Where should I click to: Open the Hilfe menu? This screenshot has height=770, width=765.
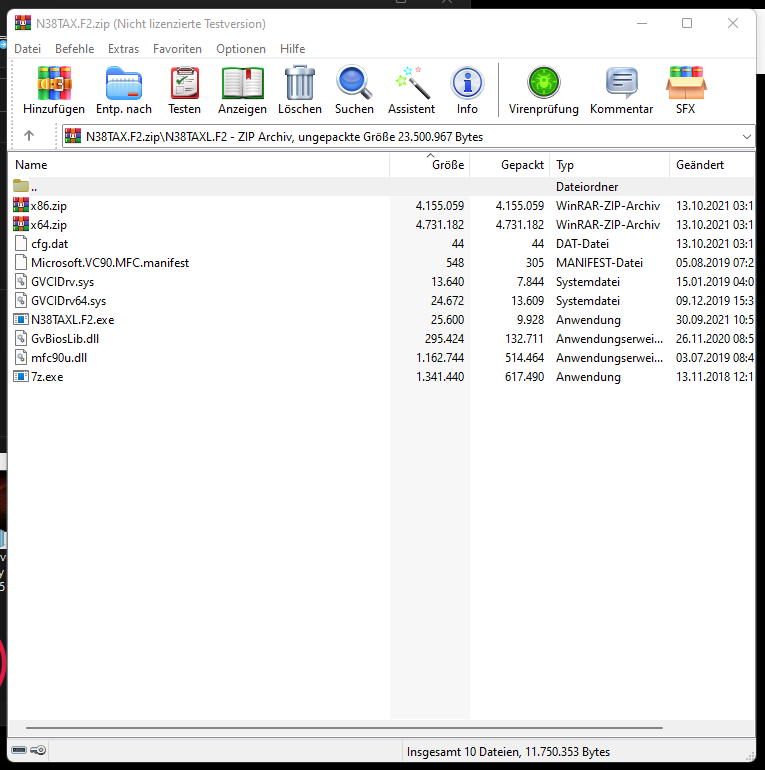pyautogui.click(x=293, y=49)
